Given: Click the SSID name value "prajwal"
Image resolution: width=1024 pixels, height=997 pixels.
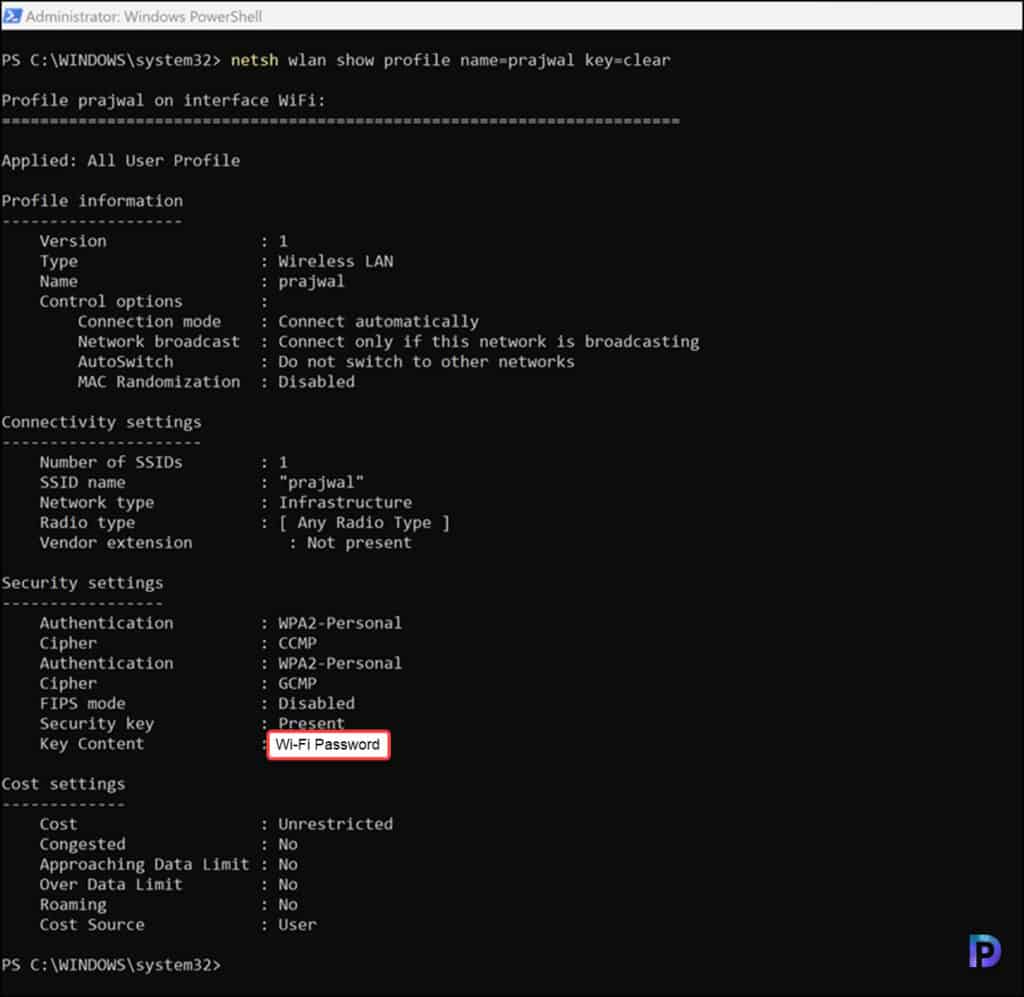Looking at the screenshot, I should (x=321, y=483).
